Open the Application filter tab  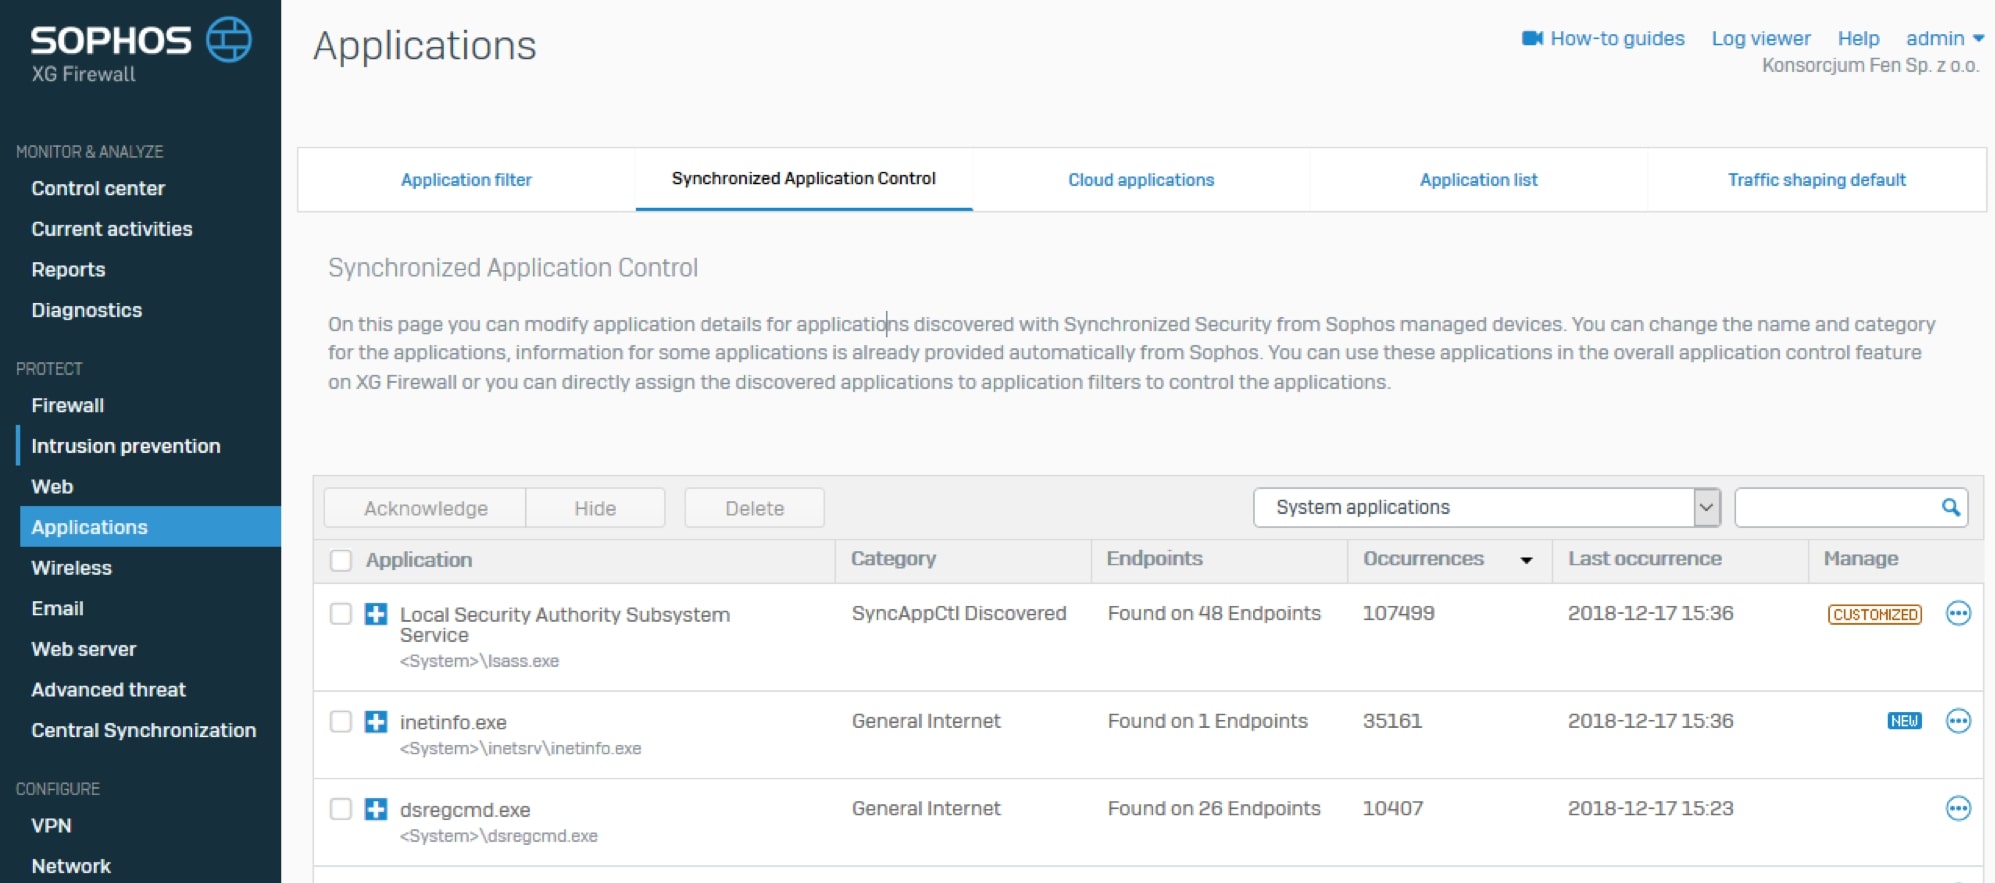pos(466,180)
